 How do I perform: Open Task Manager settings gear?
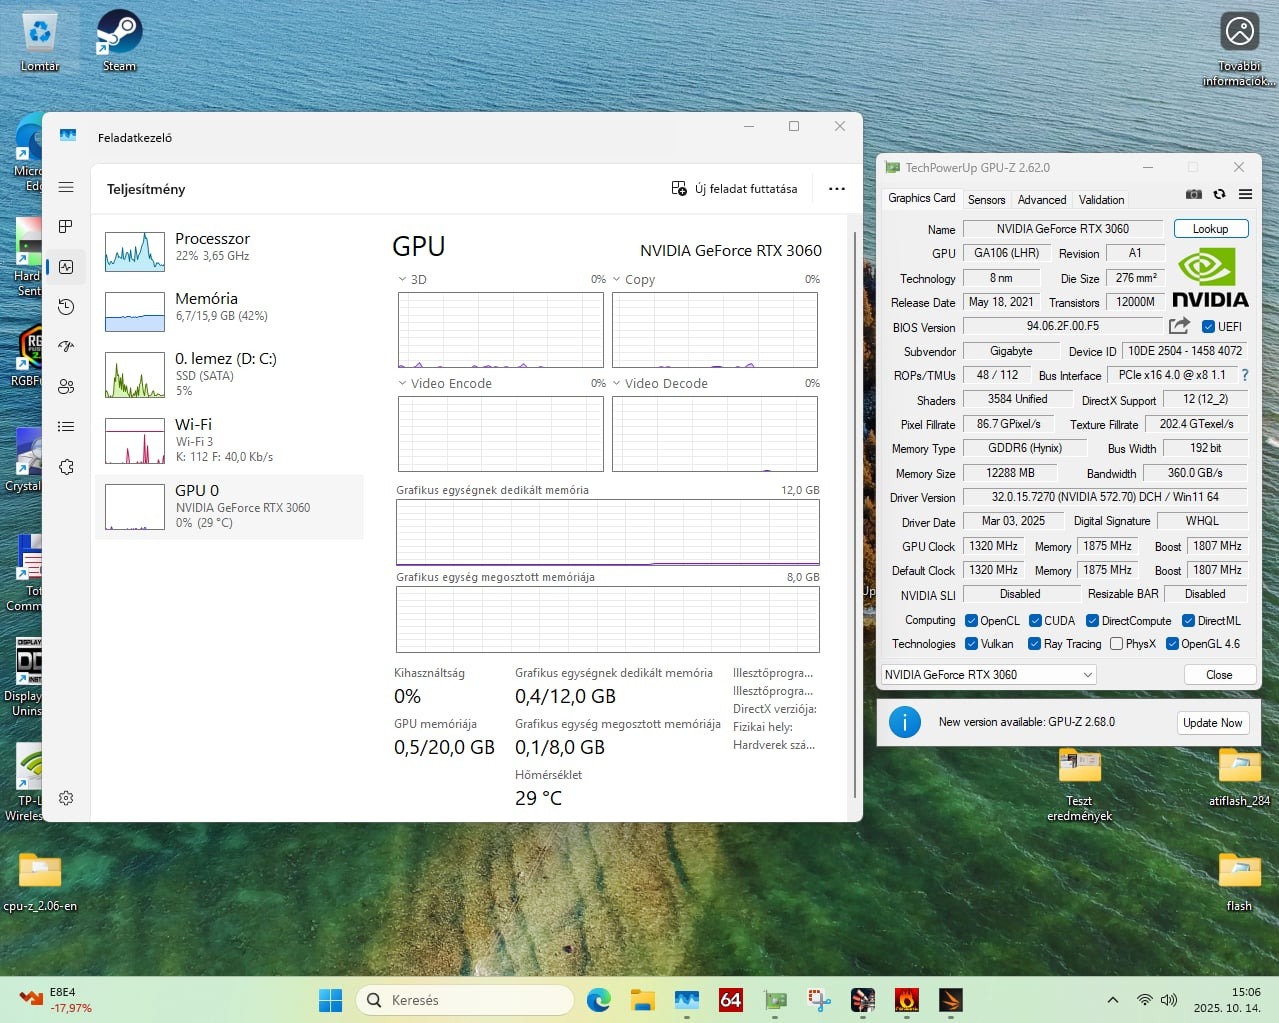point(66,798)
